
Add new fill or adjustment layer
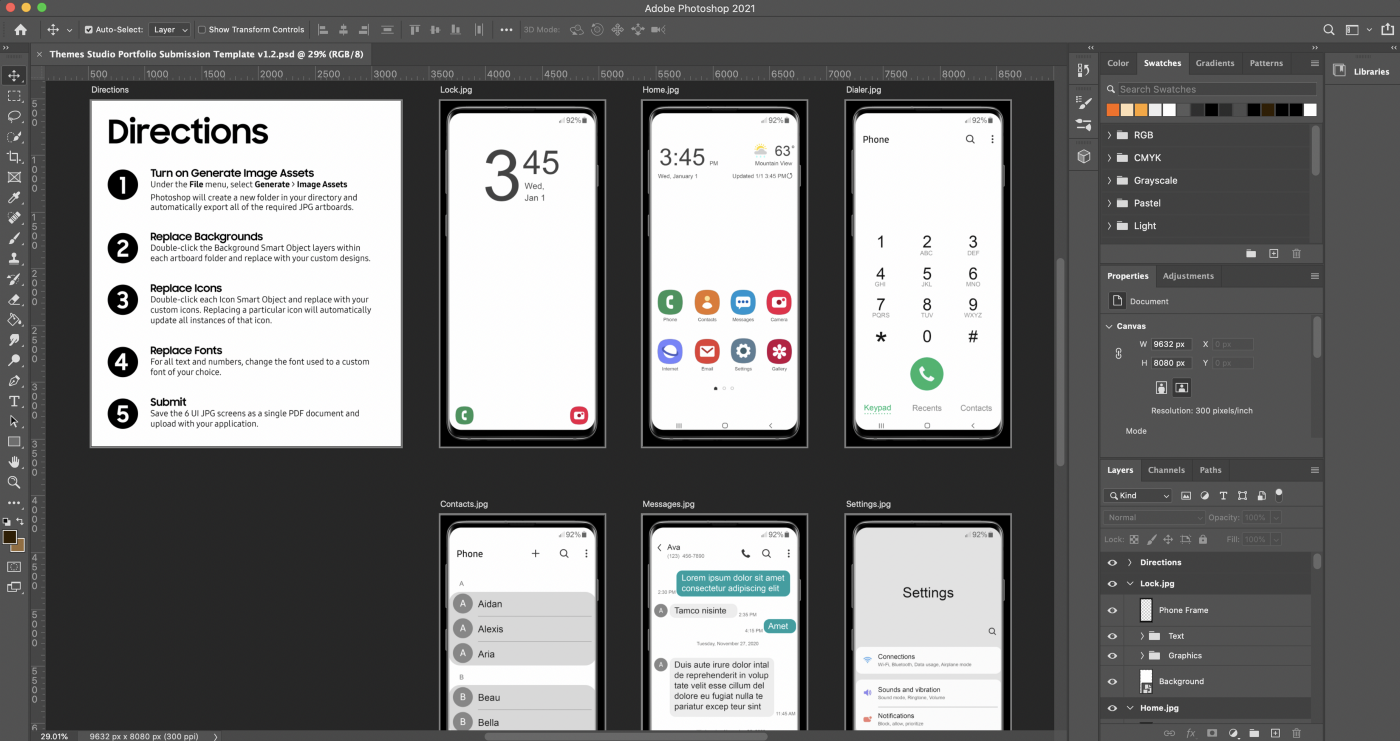point(1233,733)
